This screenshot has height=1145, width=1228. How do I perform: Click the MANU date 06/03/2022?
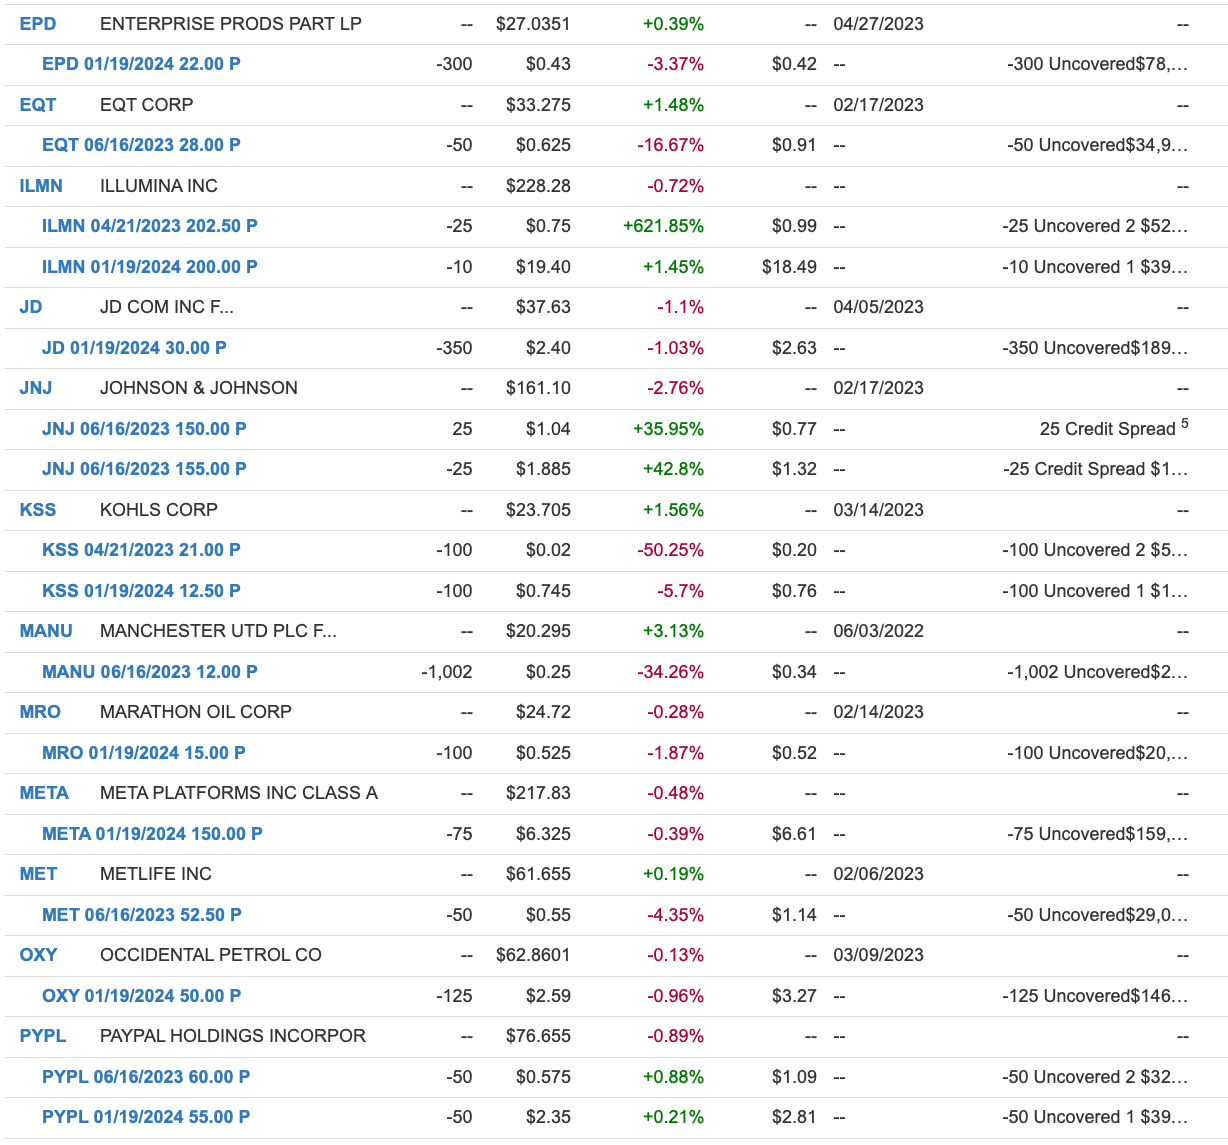[878, 631]
